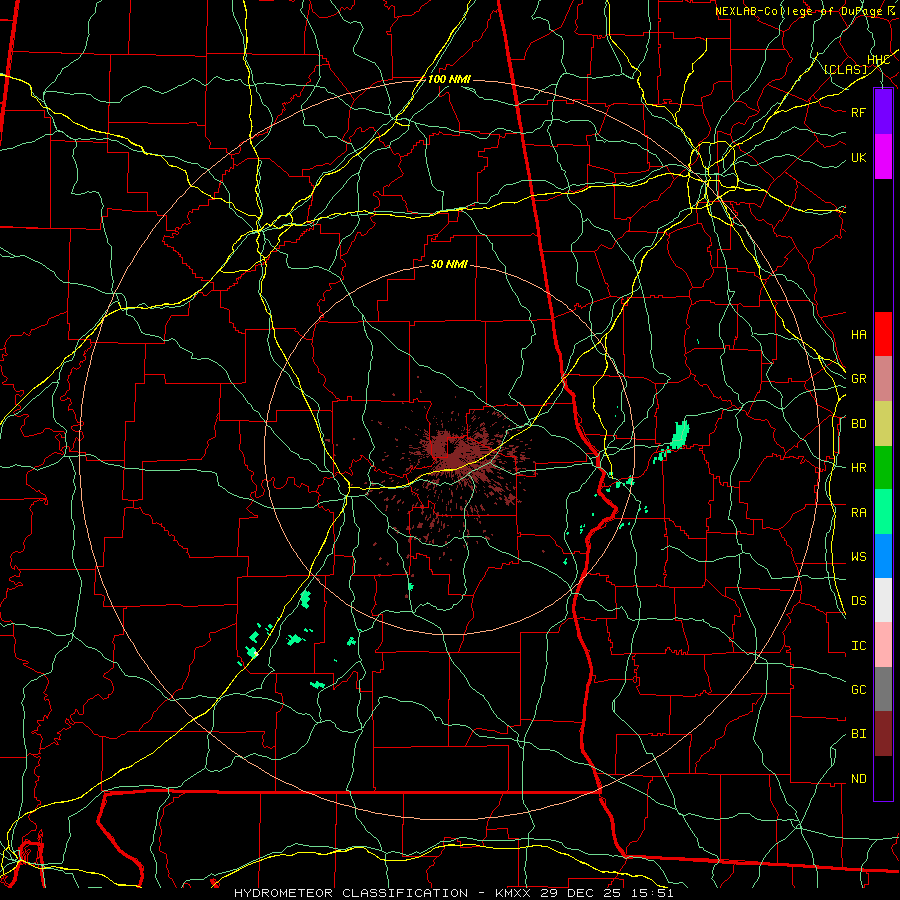Viewport: 900px width, 900px height.
Task: Pick the HR heavy rain green swatch
Action: tap(883, 468)
